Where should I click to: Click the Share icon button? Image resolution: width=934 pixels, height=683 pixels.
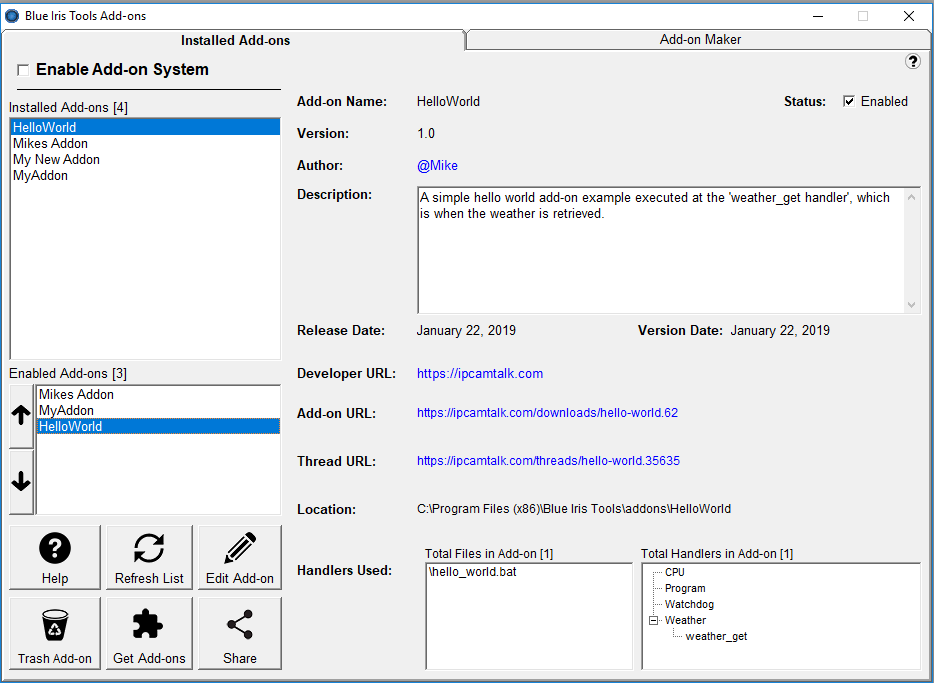coord(240,634)
